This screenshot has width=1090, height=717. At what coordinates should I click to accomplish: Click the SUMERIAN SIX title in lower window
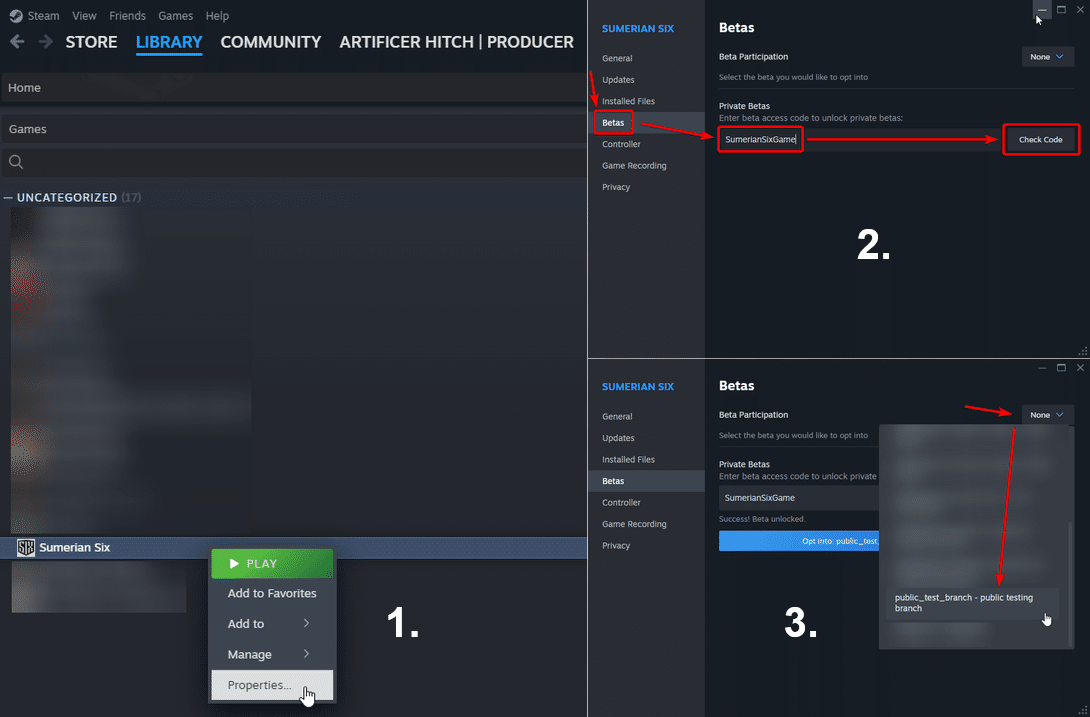coord(637,387)
